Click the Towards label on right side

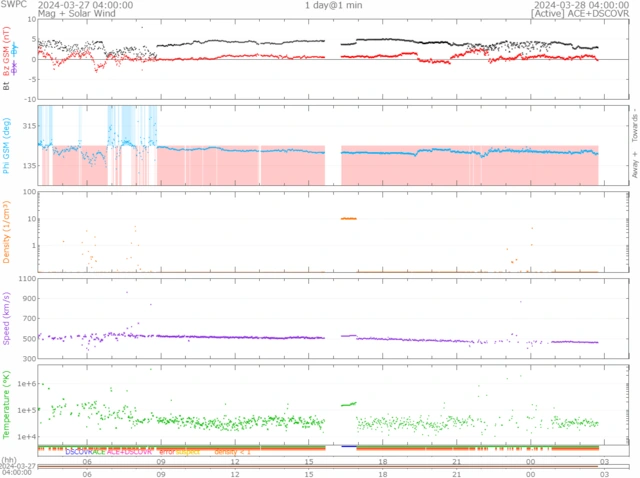click(x=633, y=124)
